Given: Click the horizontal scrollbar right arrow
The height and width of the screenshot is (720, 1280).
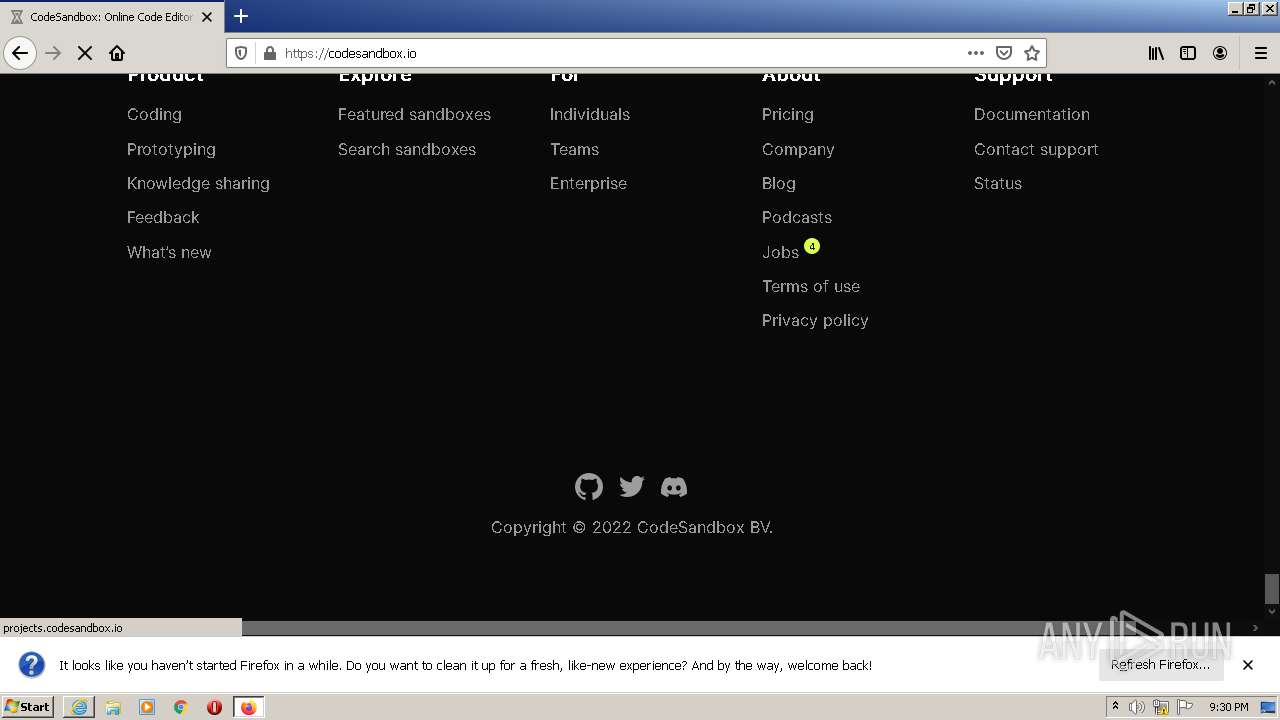Looking at the screenshot, I should pyautogui.click(x=1255, y=628).
